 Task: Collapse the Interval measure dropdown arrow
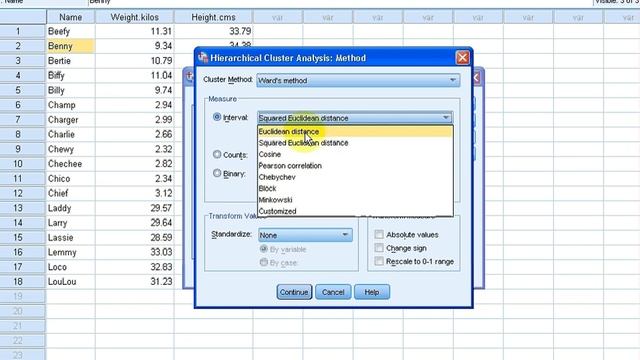click(446, 118)
